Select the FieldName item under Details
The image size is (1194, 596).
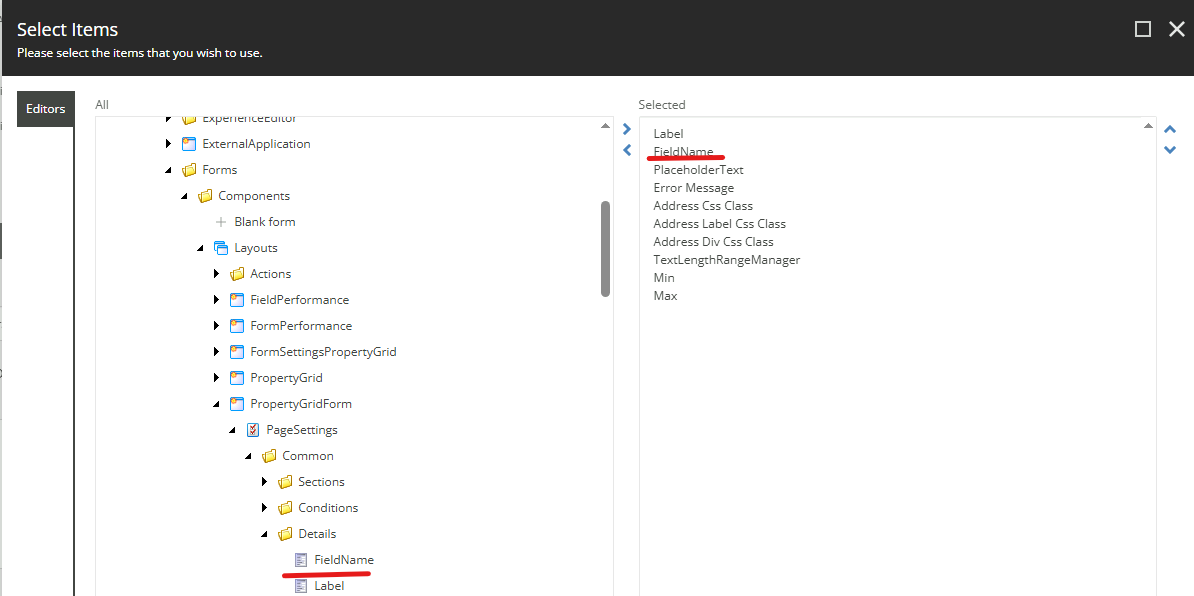344,559
